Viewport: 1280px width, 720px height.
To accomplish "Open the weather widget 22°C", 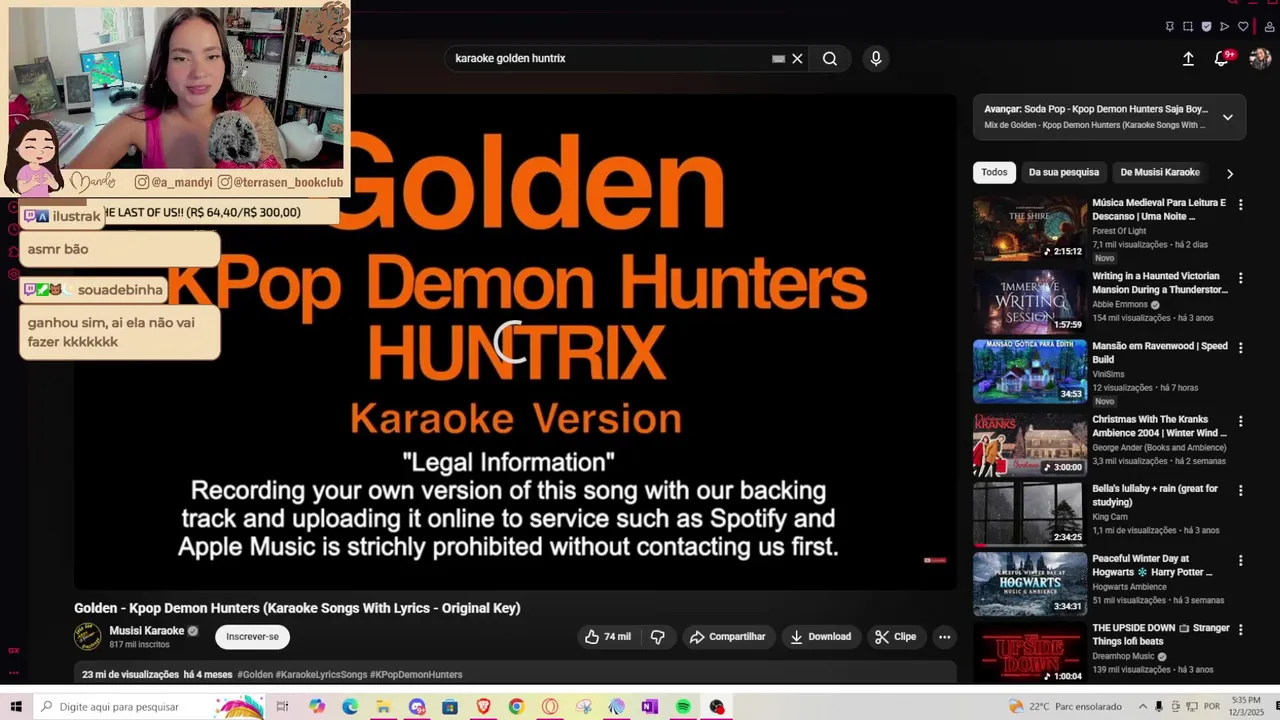I will (x=1065, y=707).
